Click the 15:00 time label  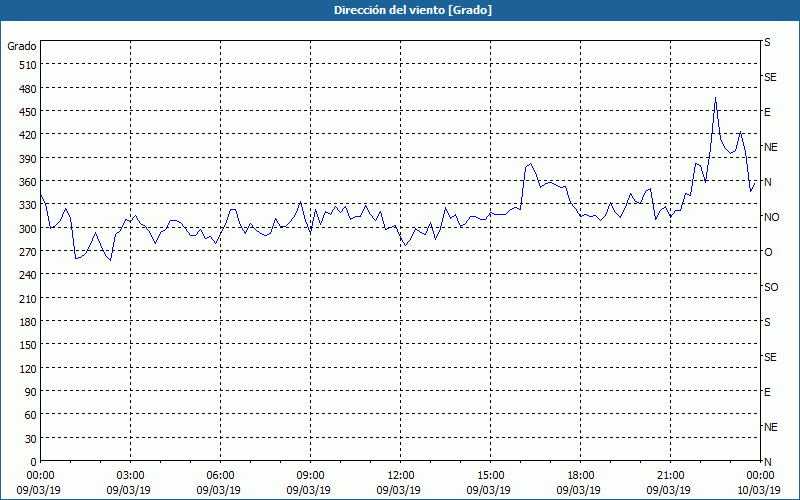490,476
